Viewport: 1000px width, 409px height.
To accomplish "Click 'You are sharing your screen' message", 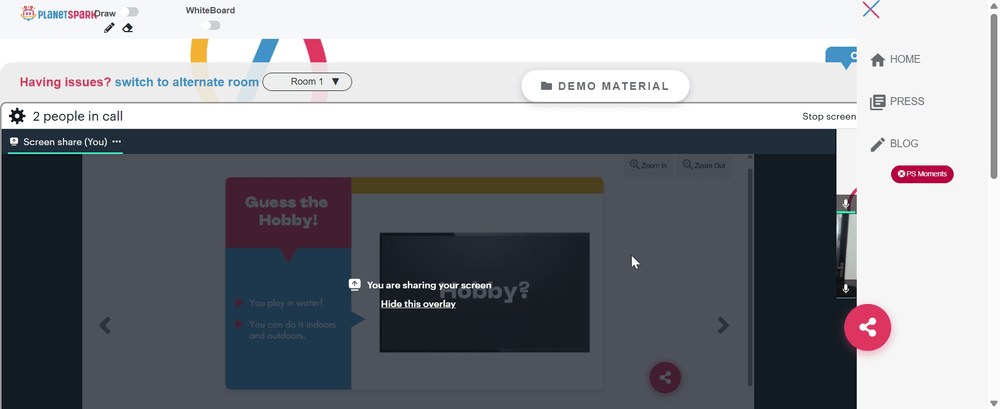I will click(x=429, y=285).
